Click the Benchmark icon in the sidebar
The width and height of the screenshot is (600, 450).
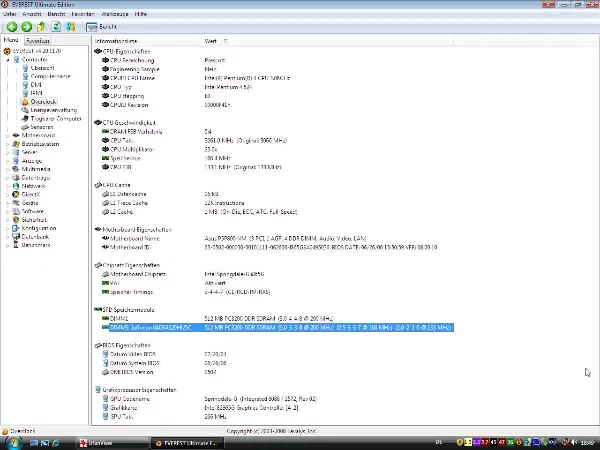15,244
